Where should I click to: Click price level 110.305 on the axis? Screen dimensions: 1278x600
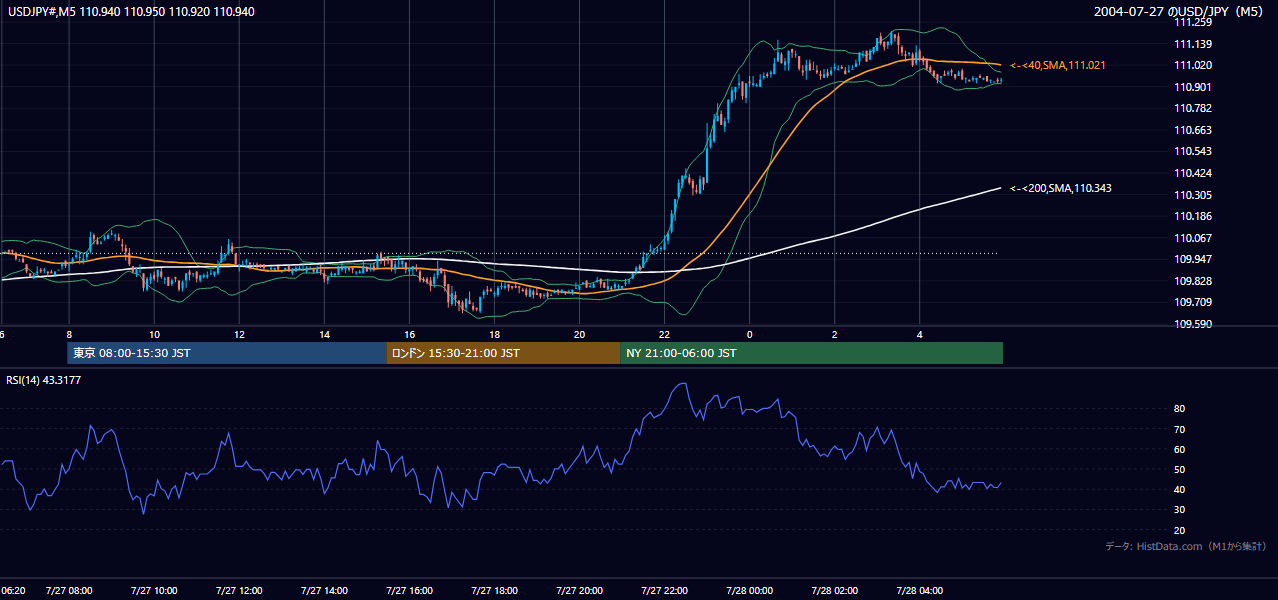[1193, 195]
